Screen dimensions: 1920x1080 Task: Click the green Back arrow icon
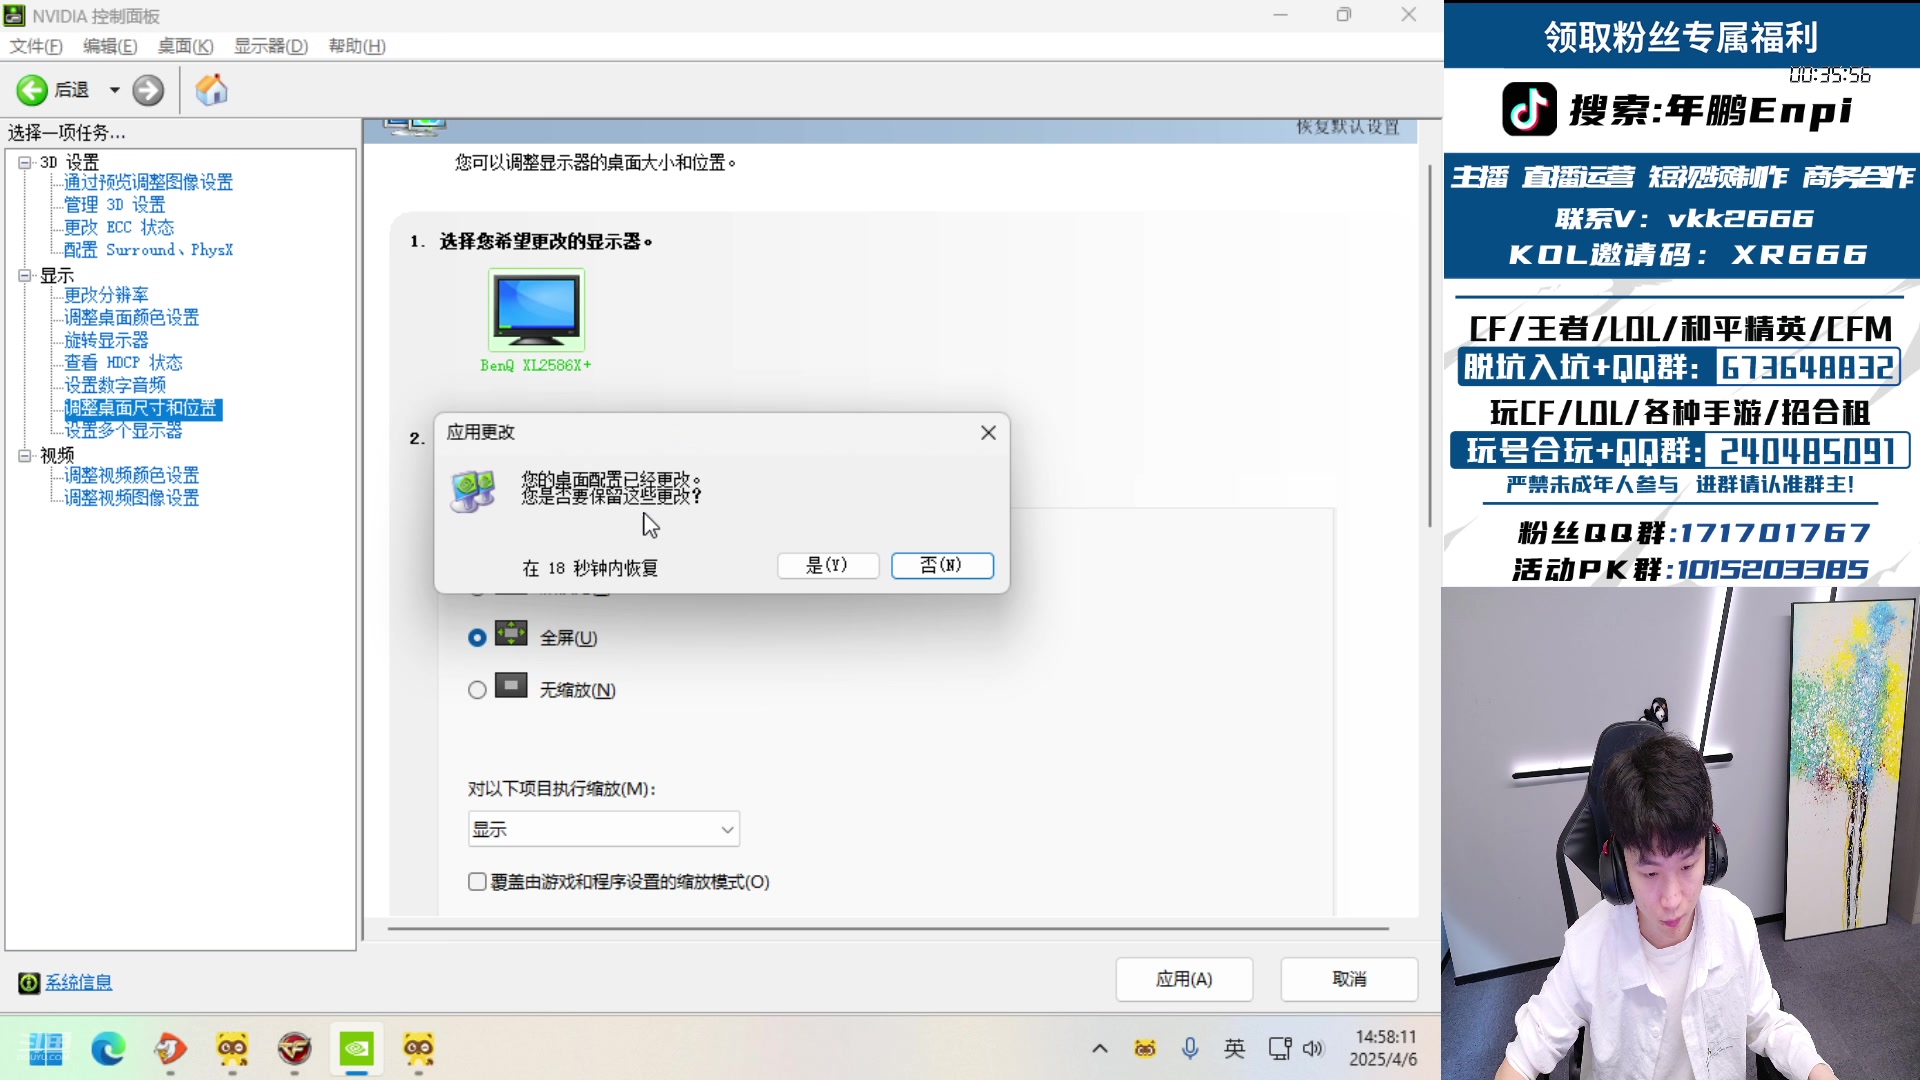(32, 90)
